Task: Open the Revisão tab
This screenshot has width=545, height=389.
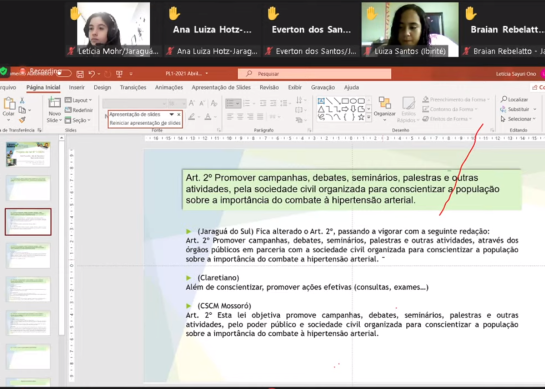Action: tap(269, 87)
